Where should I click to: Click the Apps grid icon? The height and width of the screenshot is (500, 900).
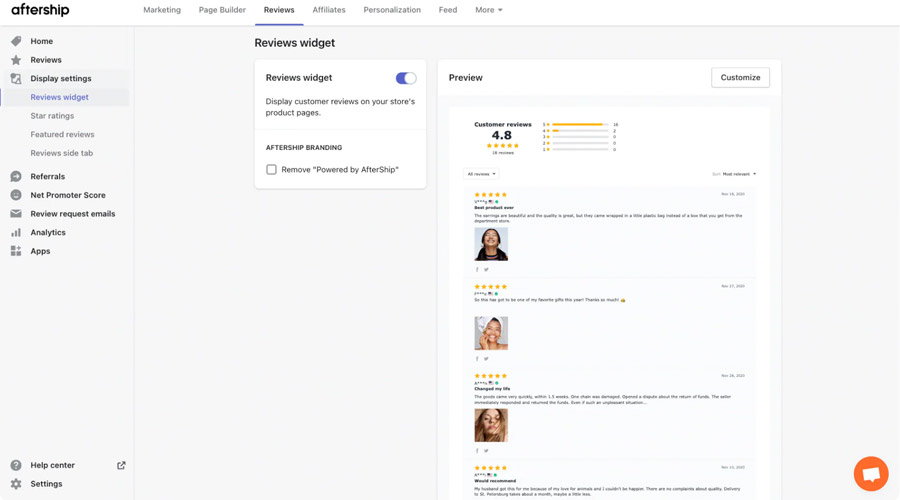click(x=16, y=251)
